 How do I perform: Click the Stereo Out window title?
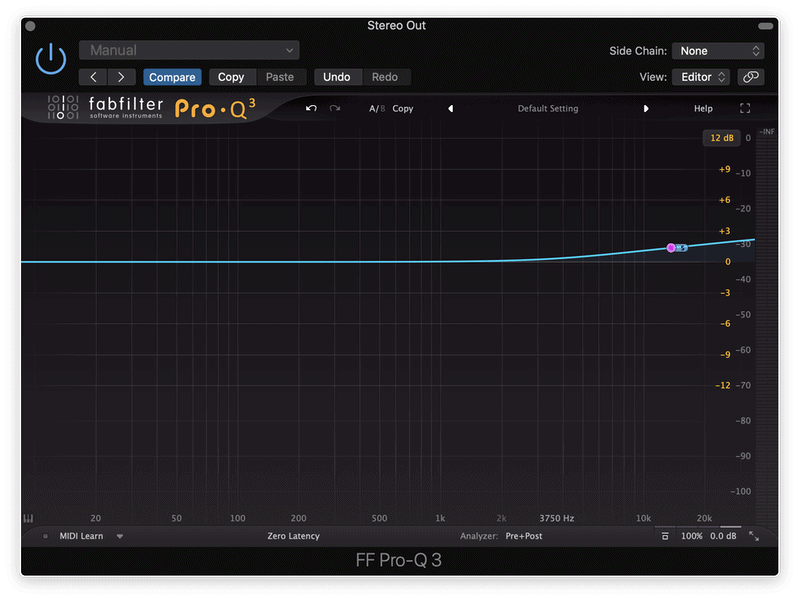click(396, 26)
